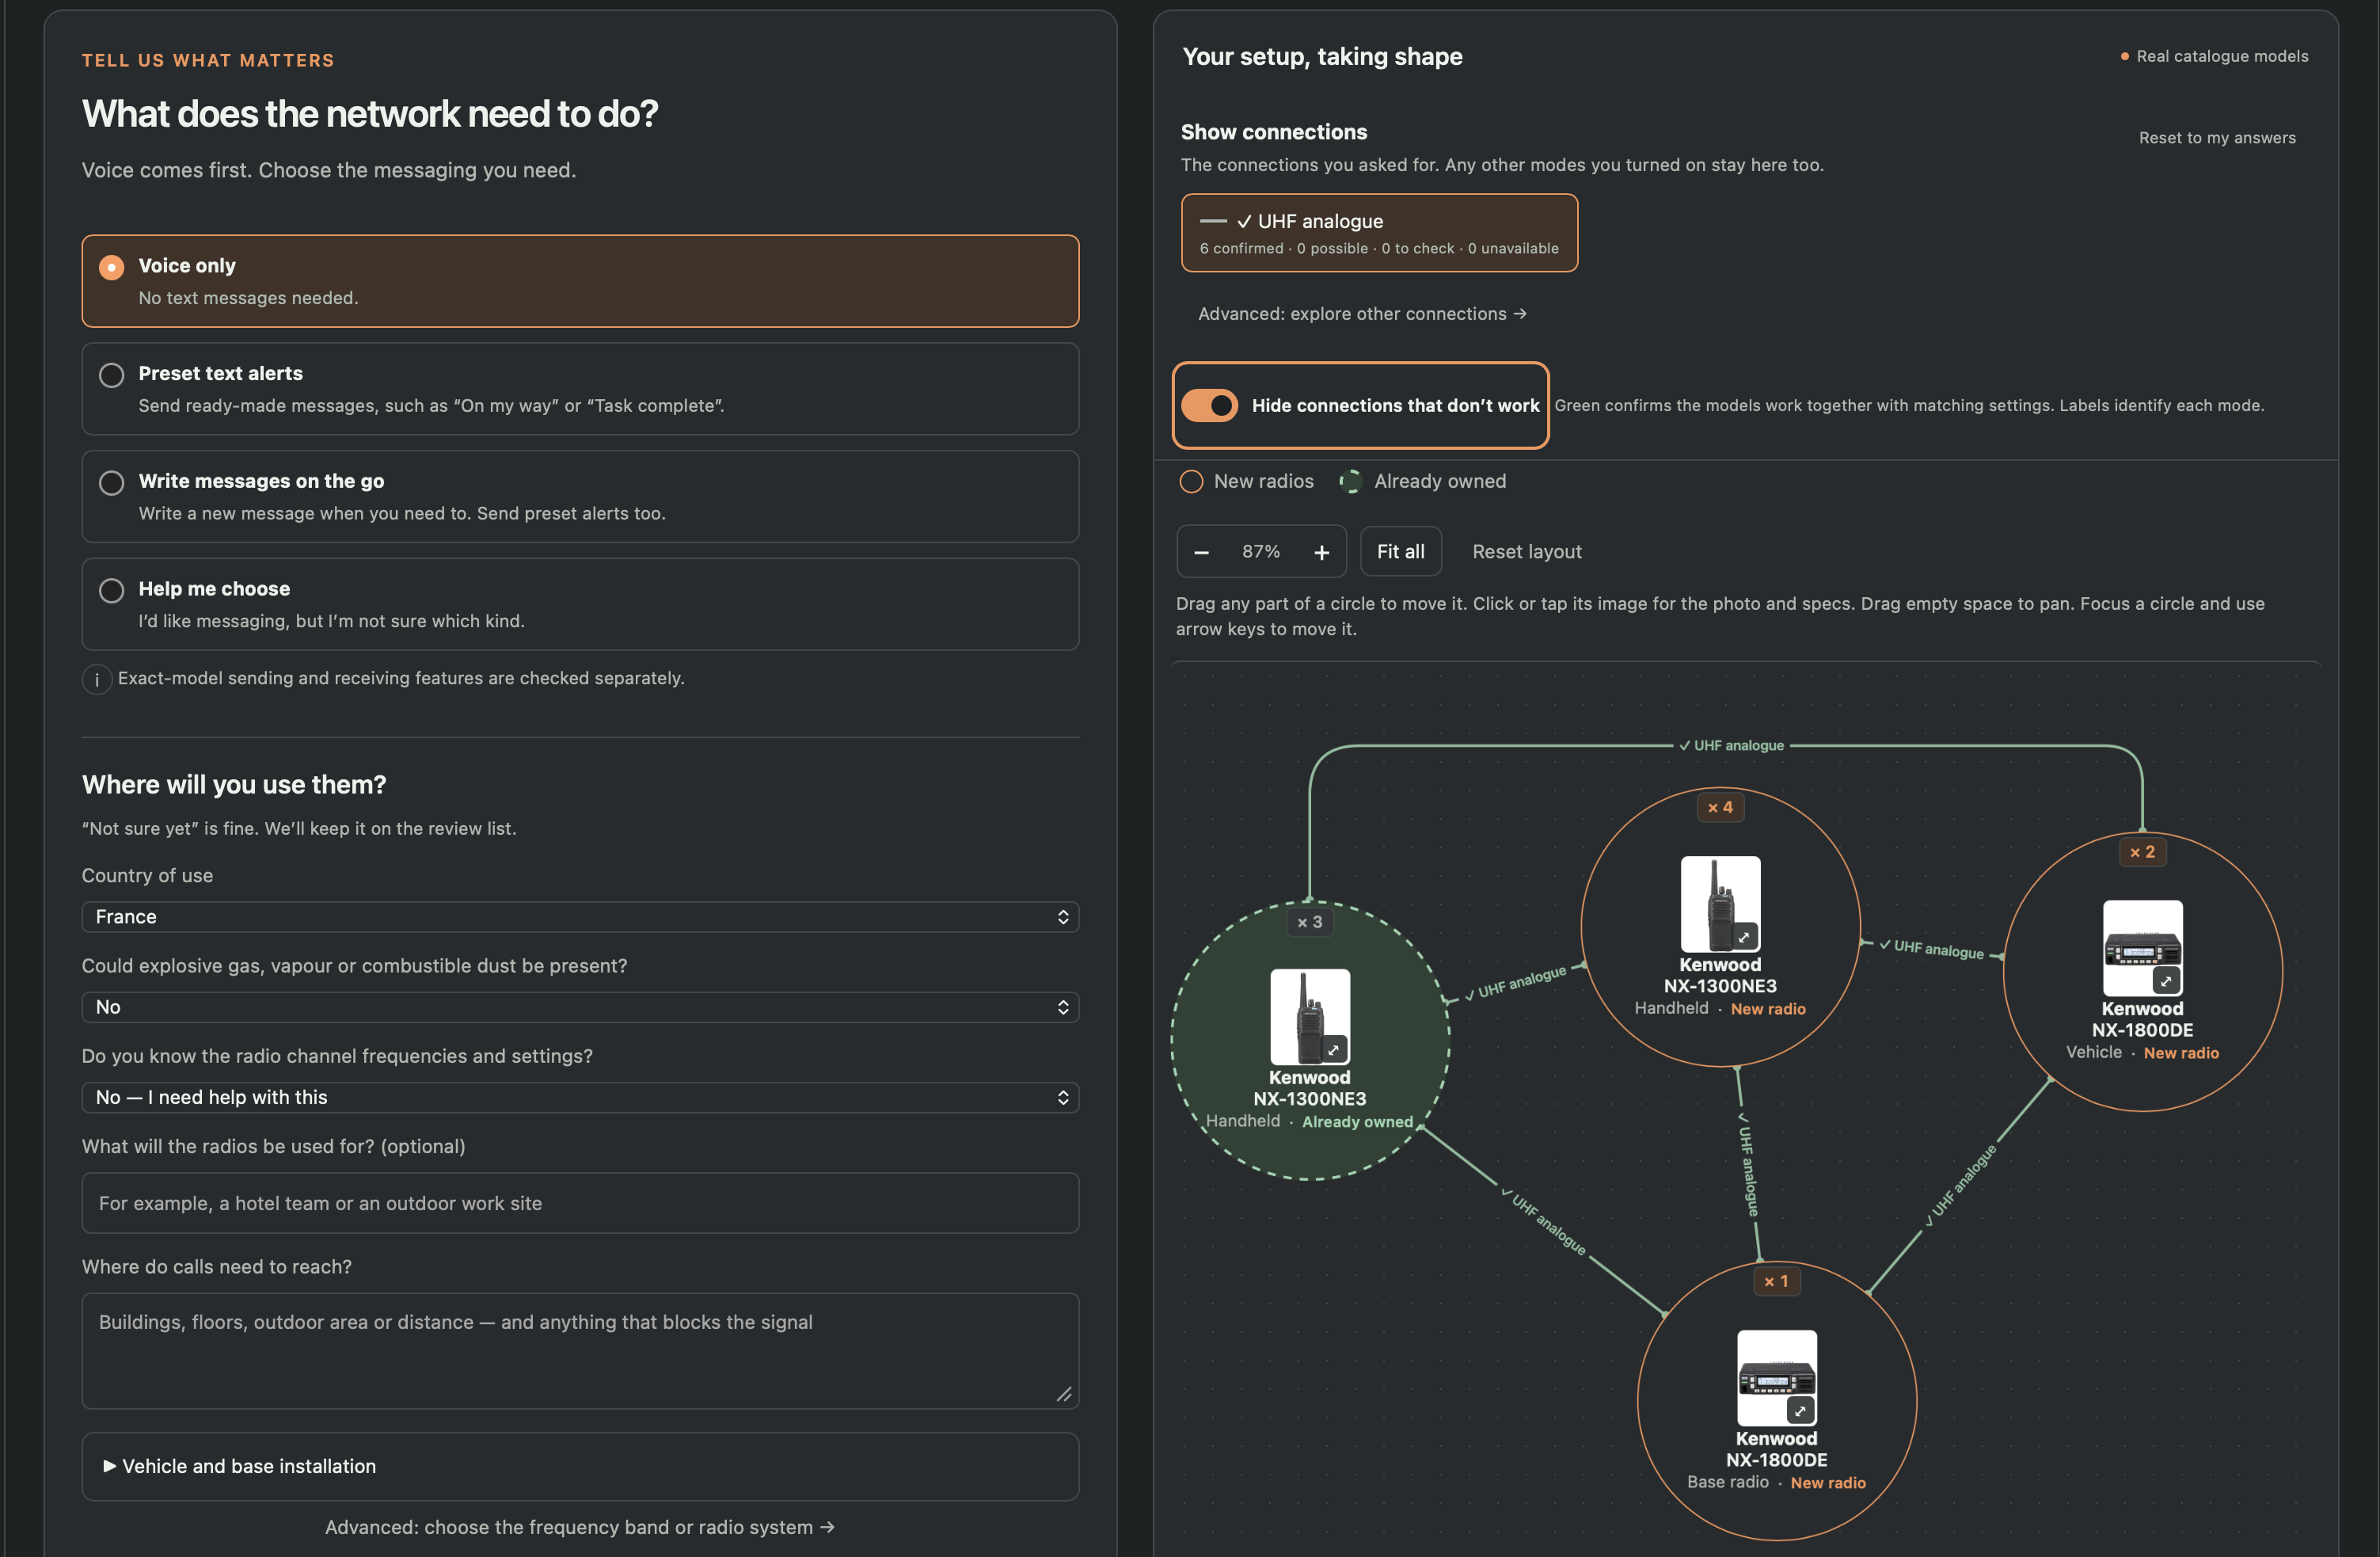The width and height of the screenshot is (2380, 1557).
Task: Click the 87% zoom level value
Action: tap(1260, 552)
